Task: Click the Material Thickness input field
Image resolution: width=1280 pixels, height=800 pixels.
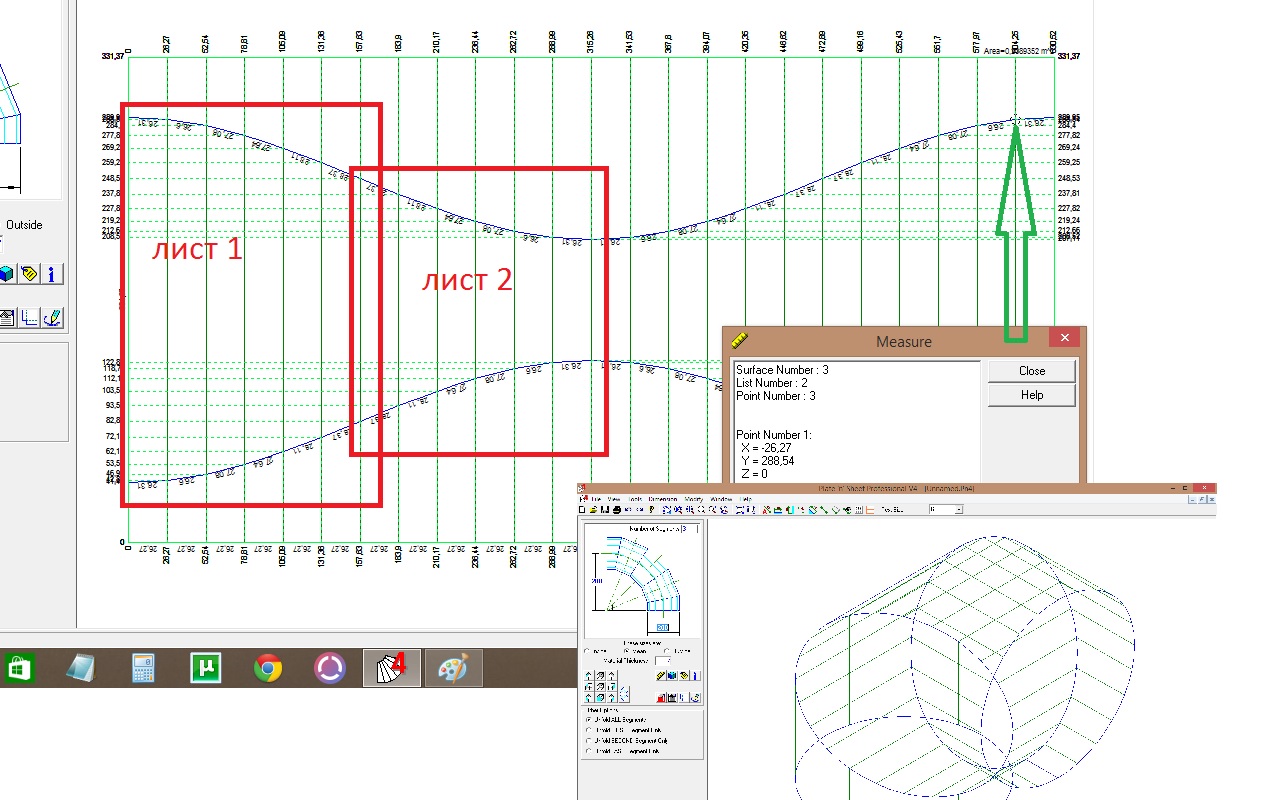Action: pos(663,661)
